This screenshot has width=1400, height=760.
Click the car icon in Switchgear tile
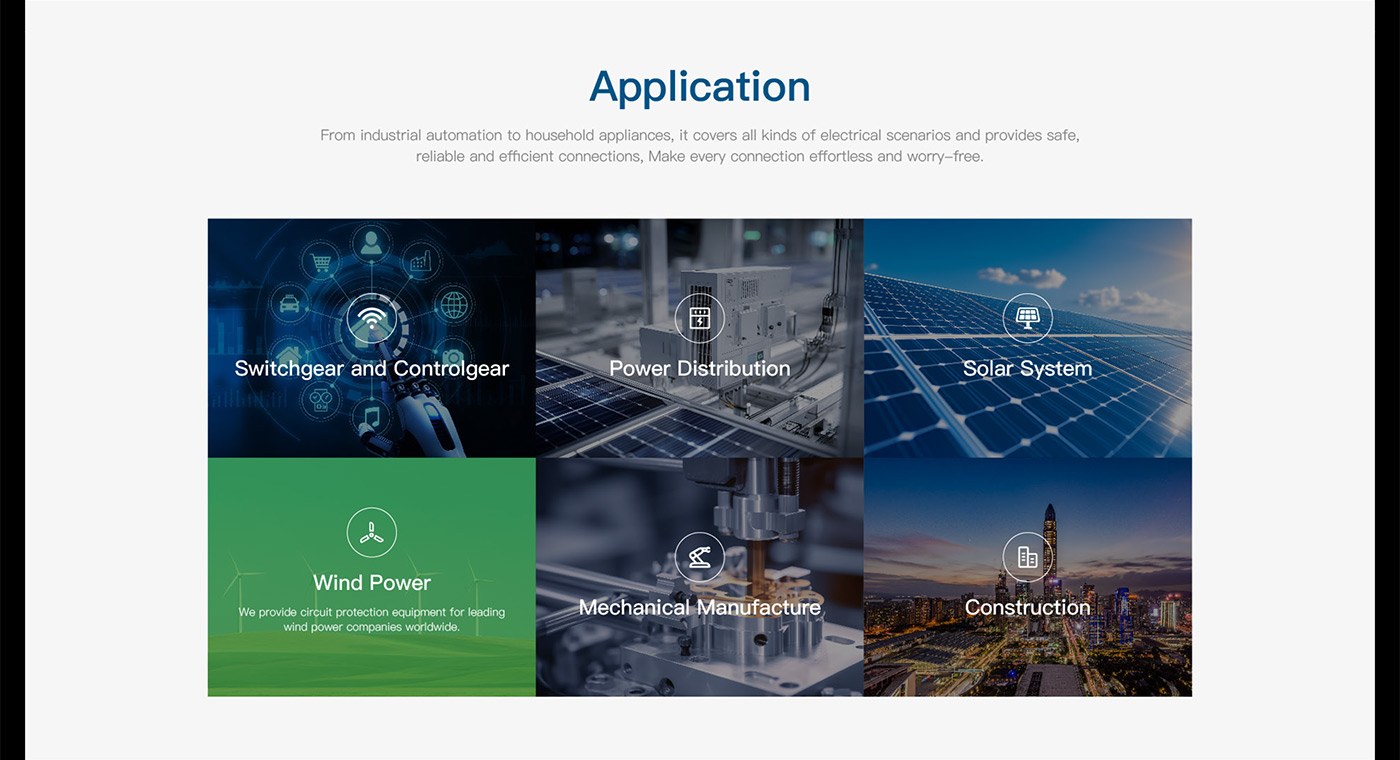pos(289,303)
